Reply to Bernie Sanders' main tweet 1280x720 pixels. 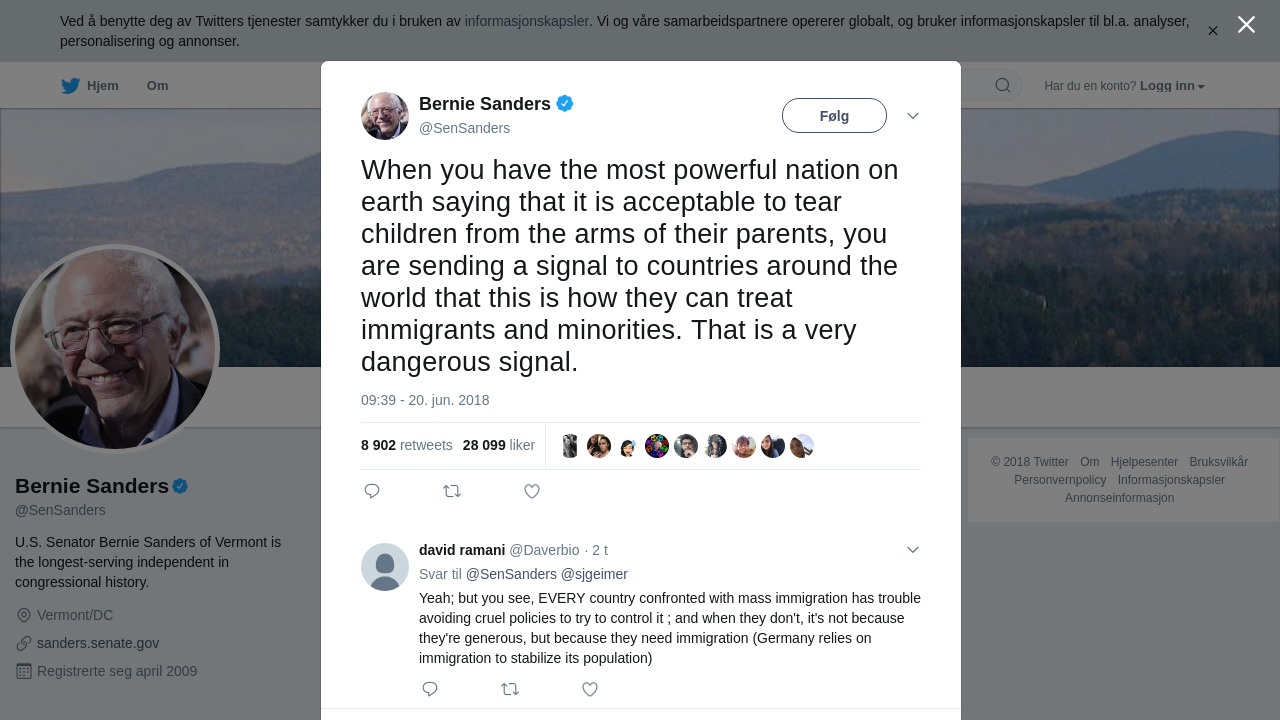372,491
